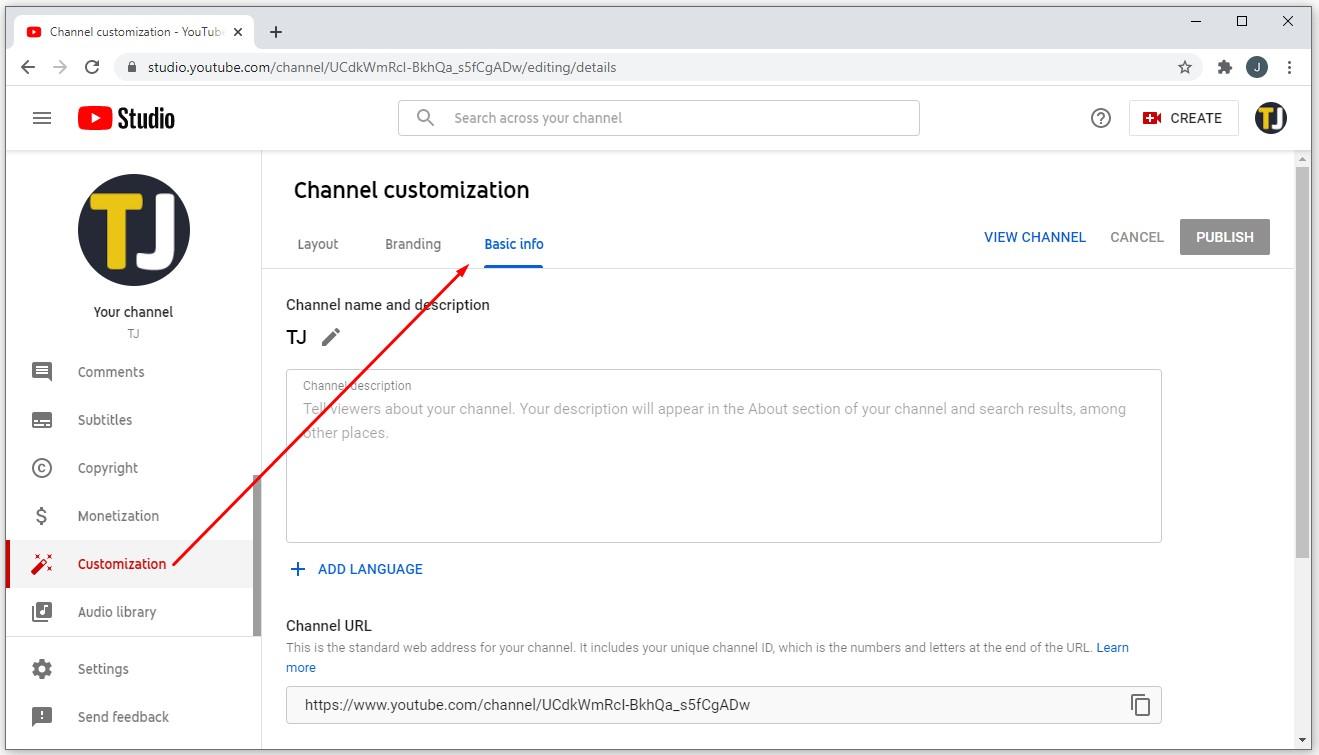Copy the channel URL with copy icon
This screenshot has width=1319, height=755.
click(1140, 705)
